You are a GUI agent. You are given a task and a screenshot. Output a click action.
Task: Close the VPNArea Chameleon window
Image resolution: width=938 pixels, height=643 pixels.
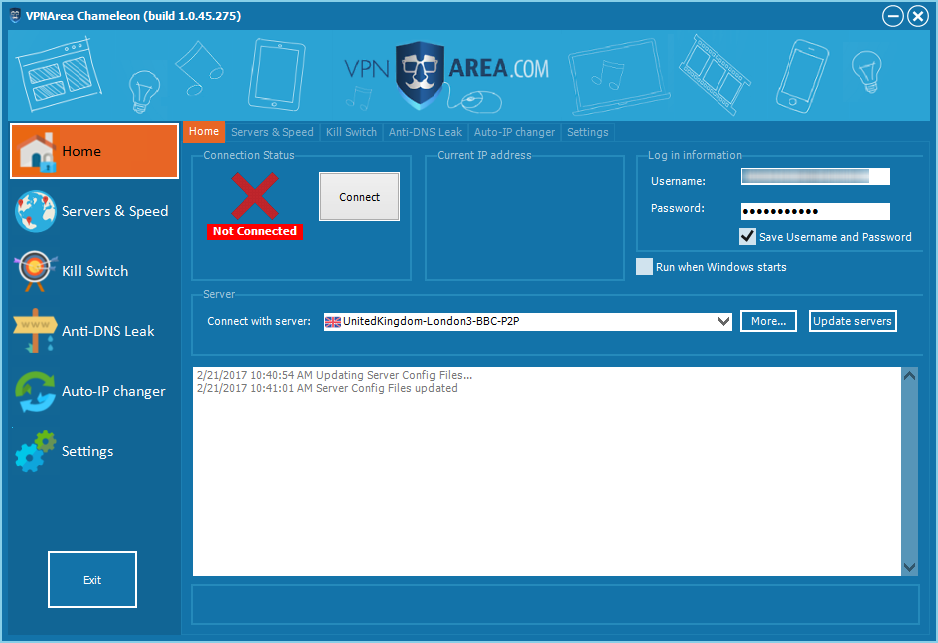tap(918, 16)
